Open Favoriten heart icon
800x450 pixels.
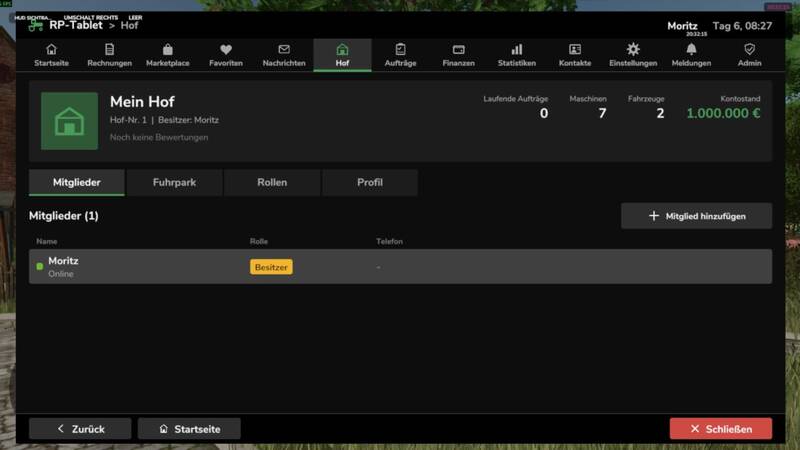click(x=226, y=49)
